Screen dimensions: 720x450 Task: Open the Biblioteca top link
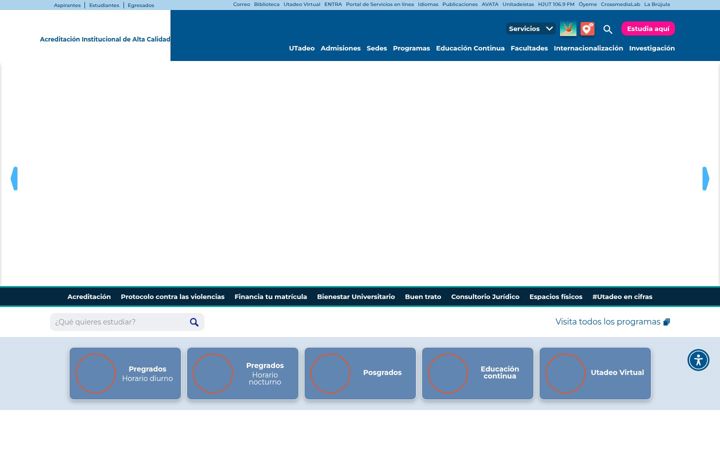(x=266, y=4)
